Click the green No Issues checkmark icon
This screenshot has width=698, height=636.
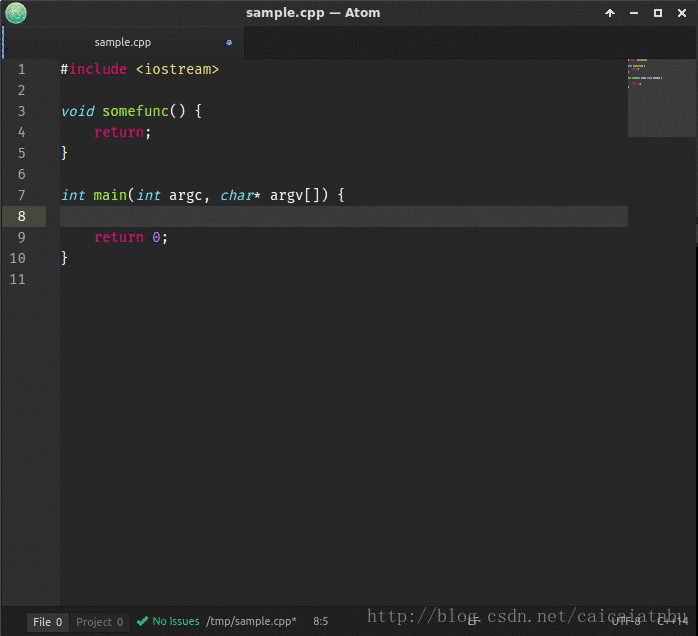(x=142, y=621)
